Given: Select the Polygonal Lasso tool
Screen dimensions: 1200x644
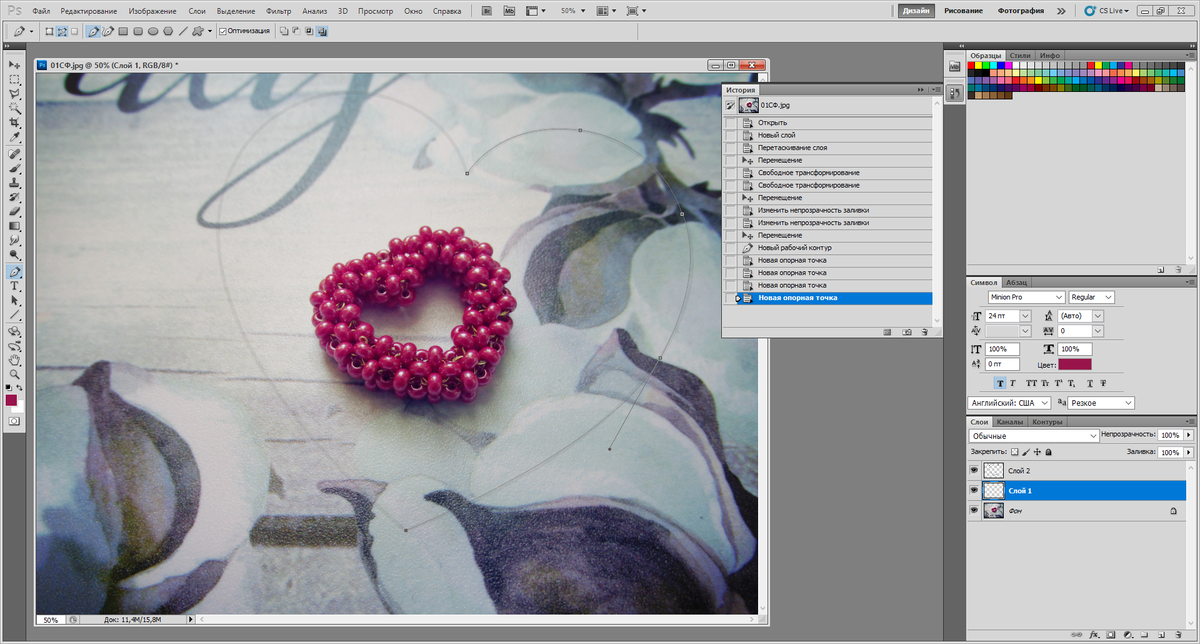Looking at the screenshot, I should [14, 92].
